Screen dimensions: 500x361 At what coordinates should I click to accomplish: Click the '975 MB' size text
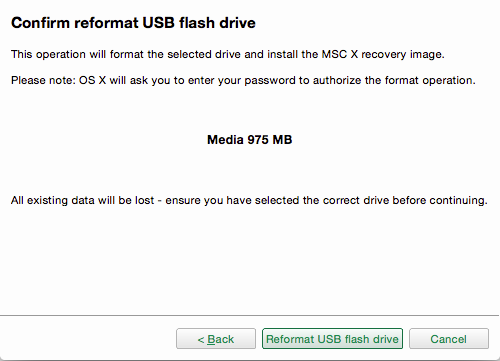click(x=270, y=139)
